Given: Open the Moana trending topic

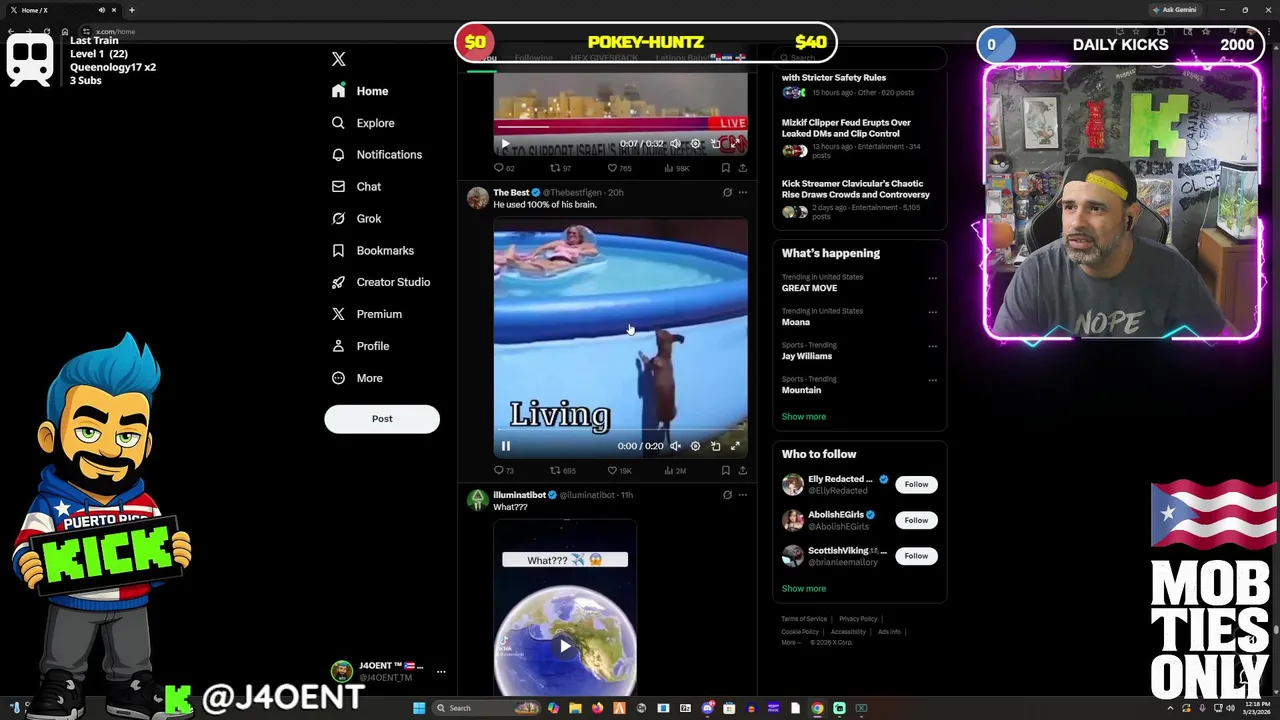Looking at the screenshot, I should [796, 322].
